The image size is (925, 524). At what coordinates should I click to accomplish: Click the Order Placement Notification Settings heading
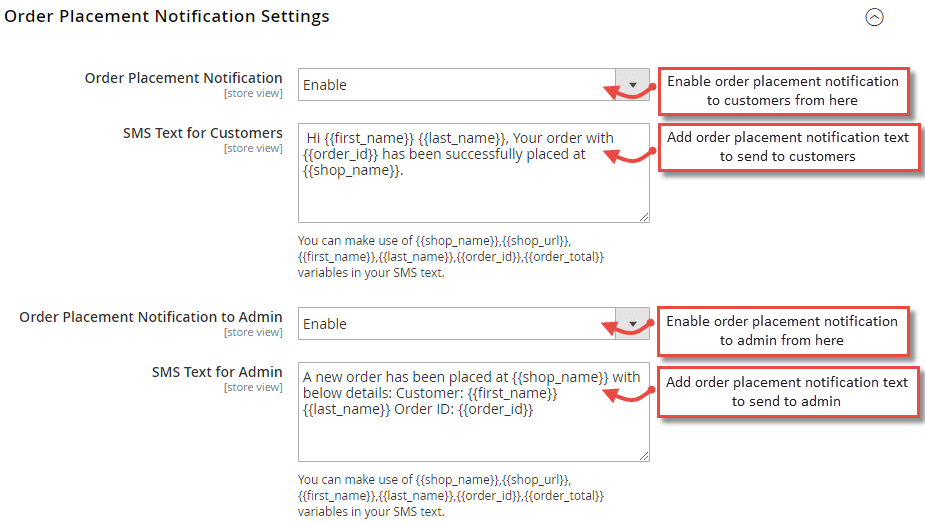(167, 17)
